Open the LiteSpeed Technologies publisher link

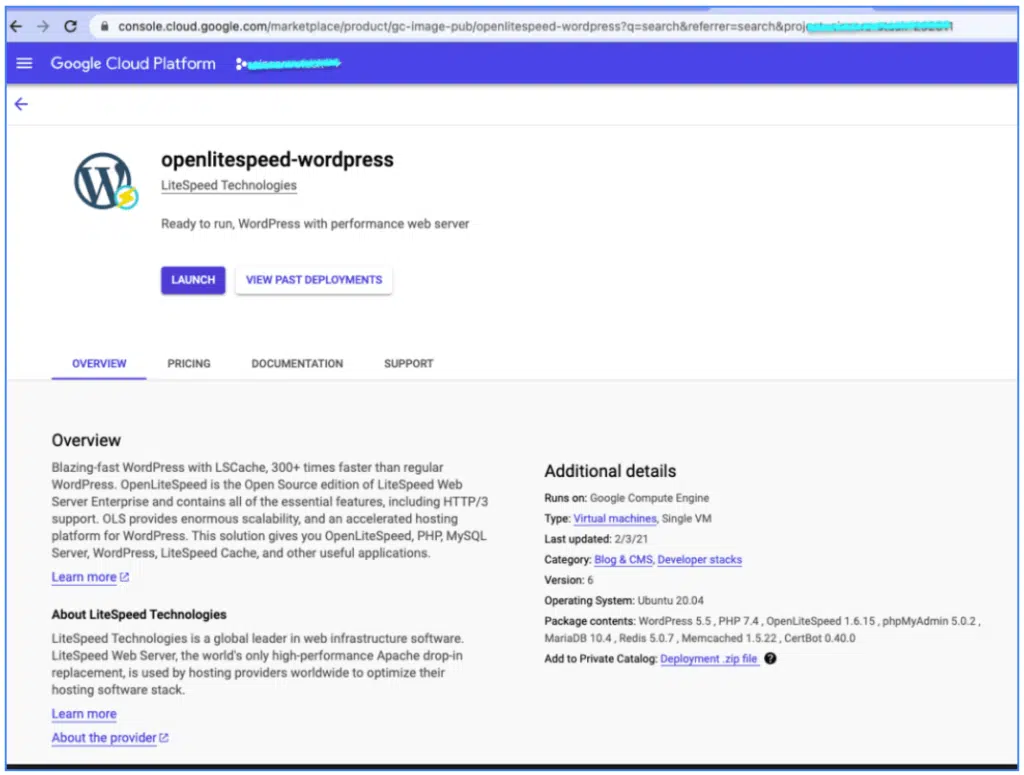click(x=229, y=185)
